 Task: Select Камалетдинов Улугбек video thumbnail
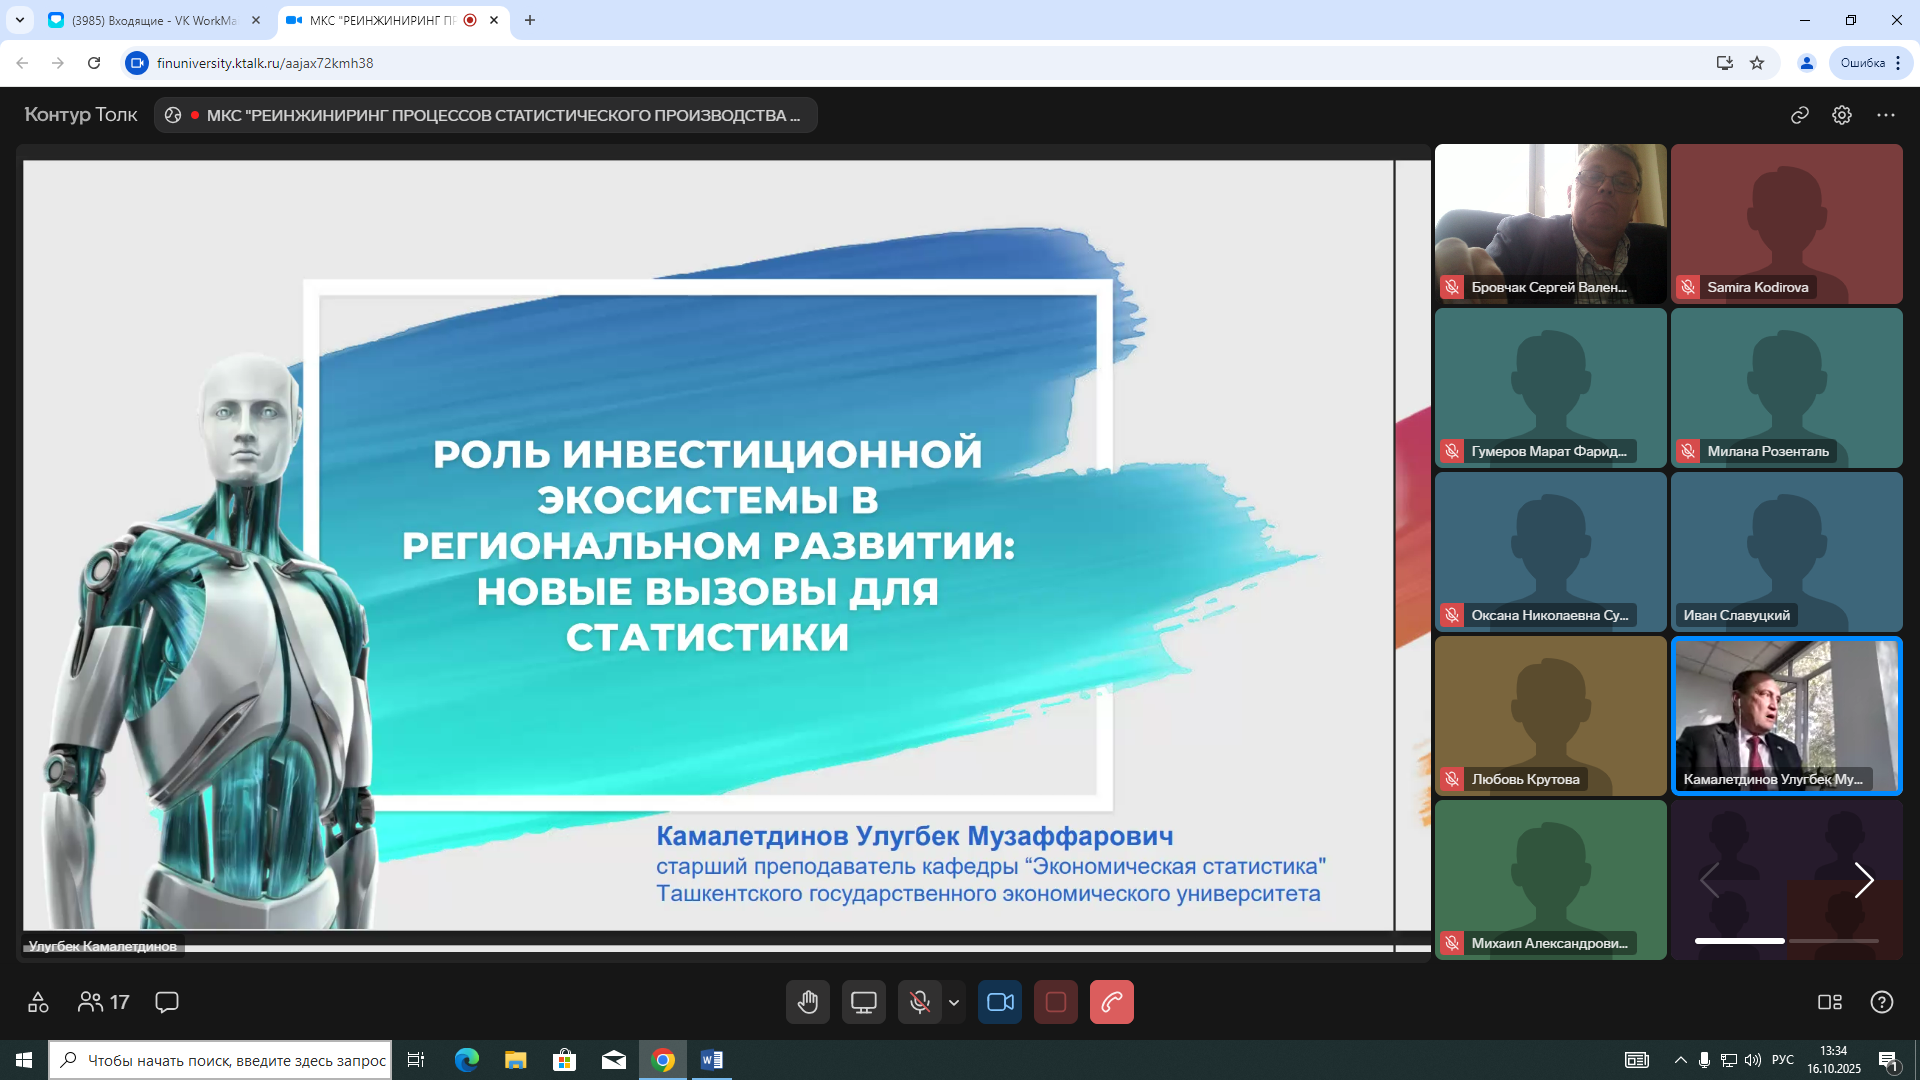(1786, 715)
